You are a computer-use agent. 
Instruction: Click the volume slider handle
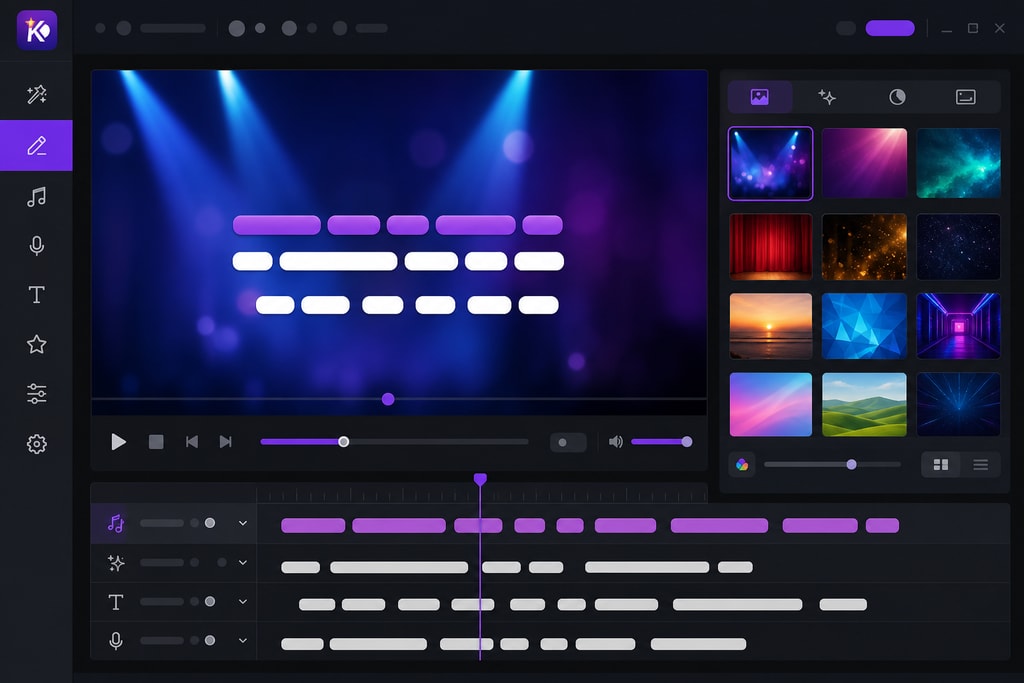point(686,442)
